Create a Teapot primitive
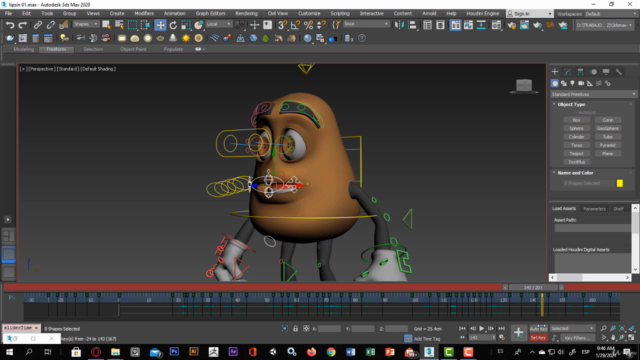 [576, 153]
